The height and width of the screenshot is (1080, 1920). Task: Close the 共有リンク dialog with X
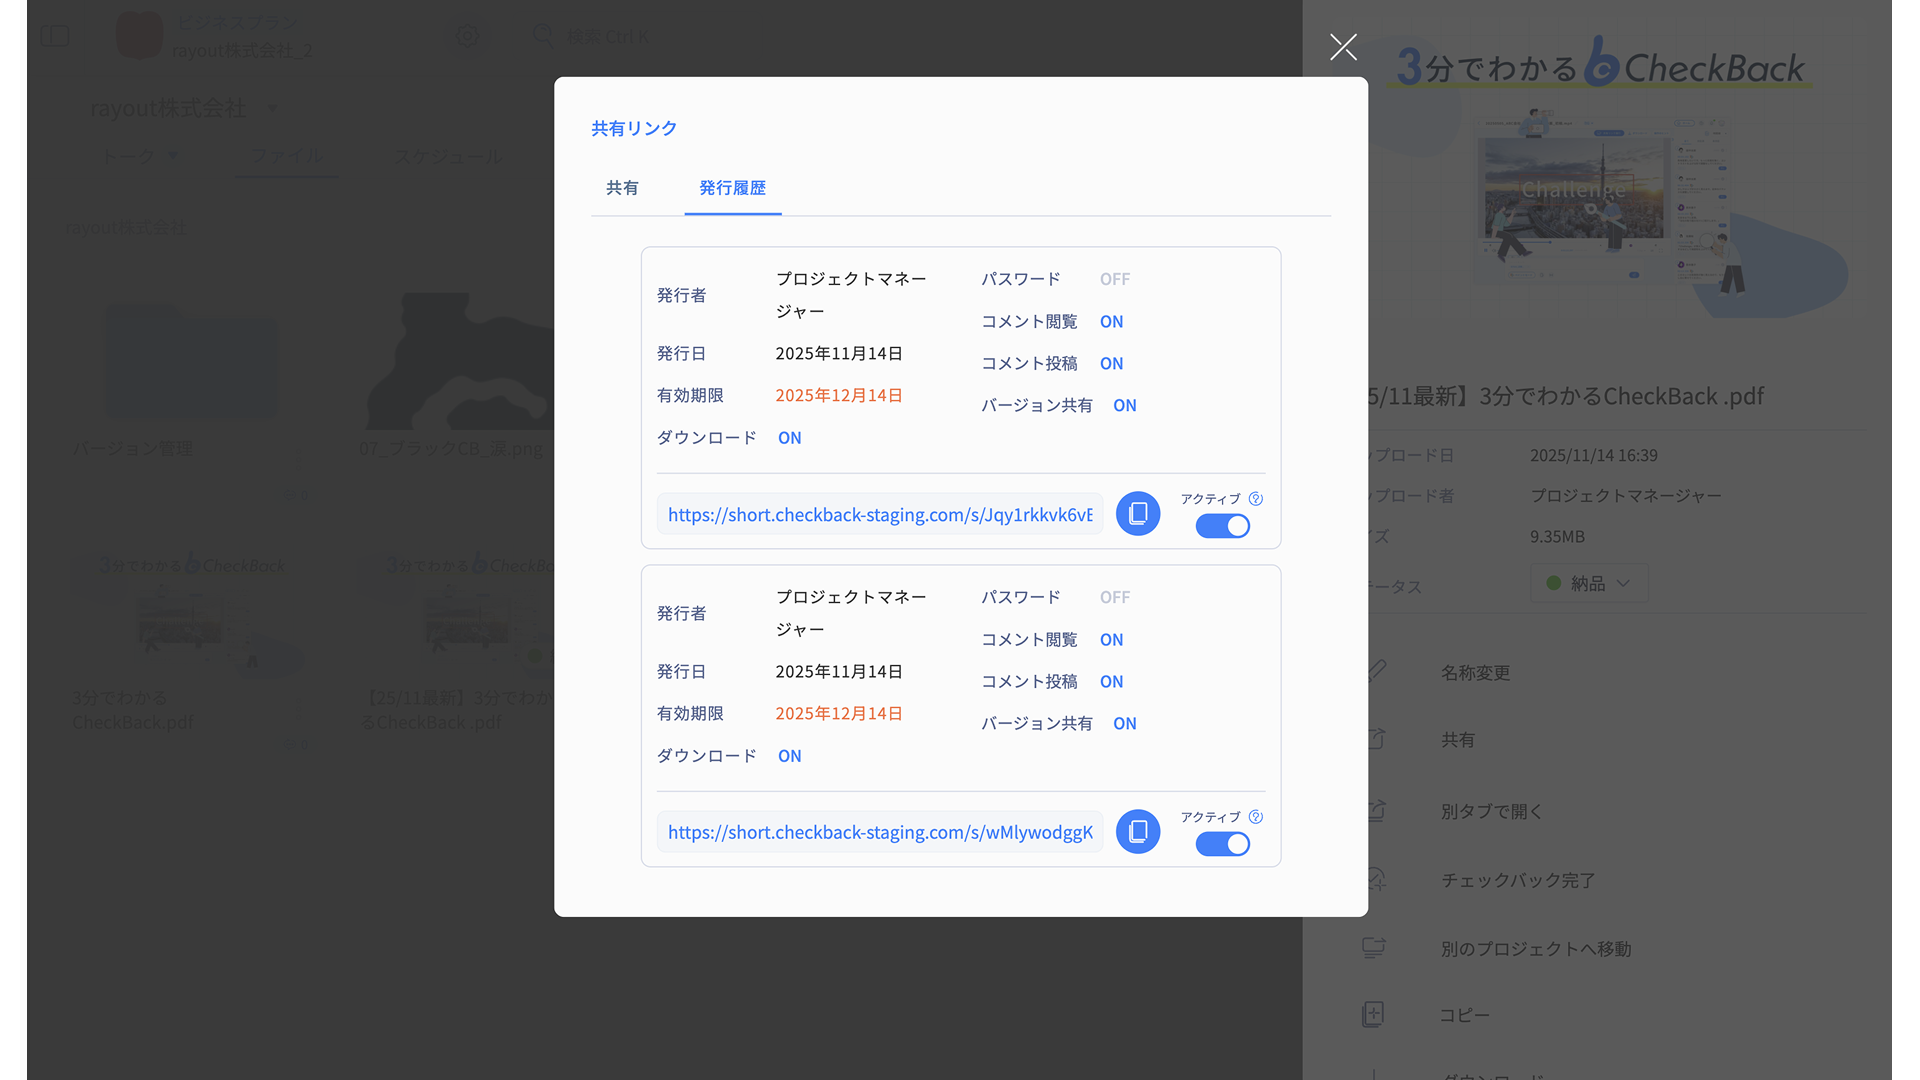(x=1343, y=47)
